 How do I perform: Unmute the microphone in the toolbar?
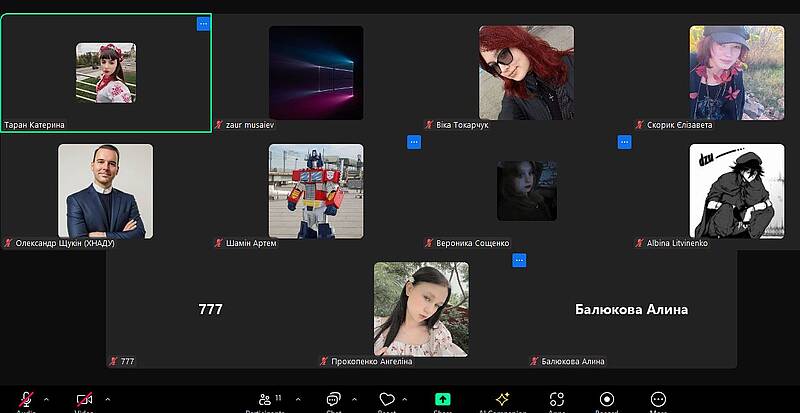pos(27,399)
